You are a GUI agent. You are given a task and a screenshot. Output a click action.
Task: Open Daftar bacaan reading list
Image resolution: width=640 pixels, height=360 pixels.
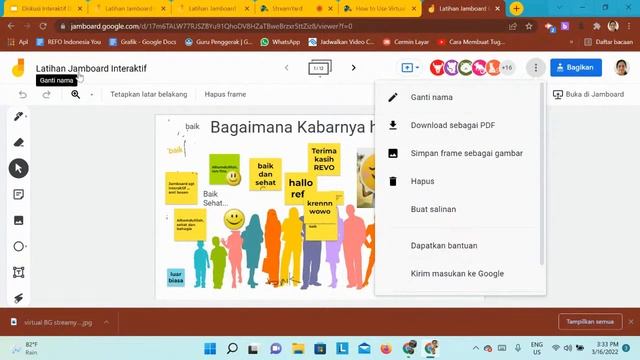pyautogui.click(x=609, y=42)
